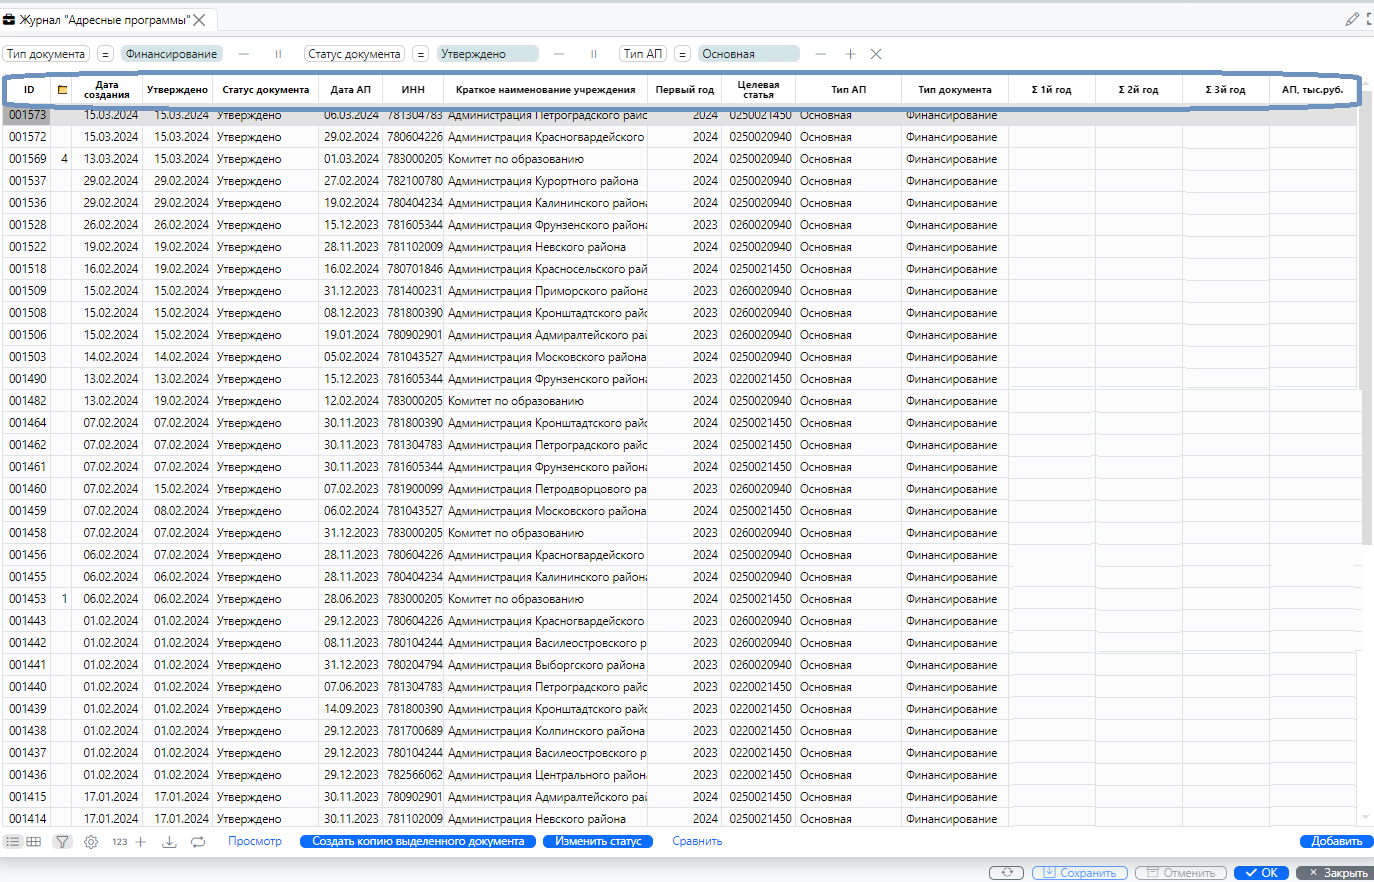Open table settings gear icon
1374x882 pixels.
click(91, 842)
